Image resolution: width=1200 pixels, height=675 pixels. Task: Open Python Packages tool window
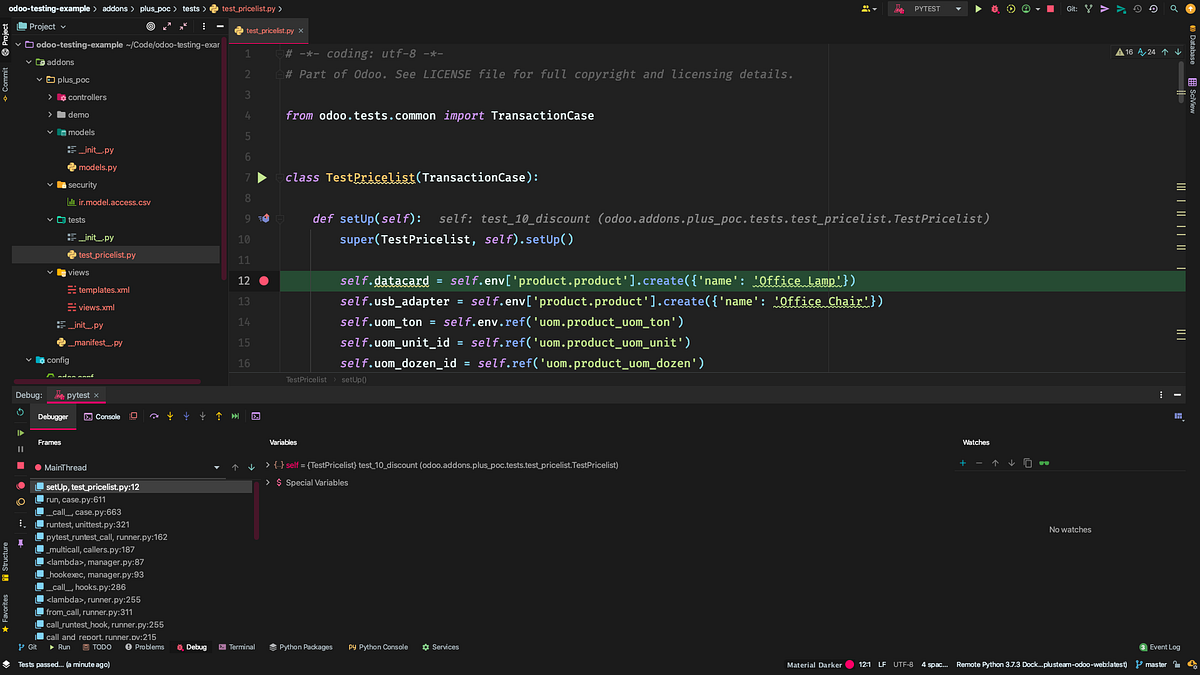tap(301, 647)
